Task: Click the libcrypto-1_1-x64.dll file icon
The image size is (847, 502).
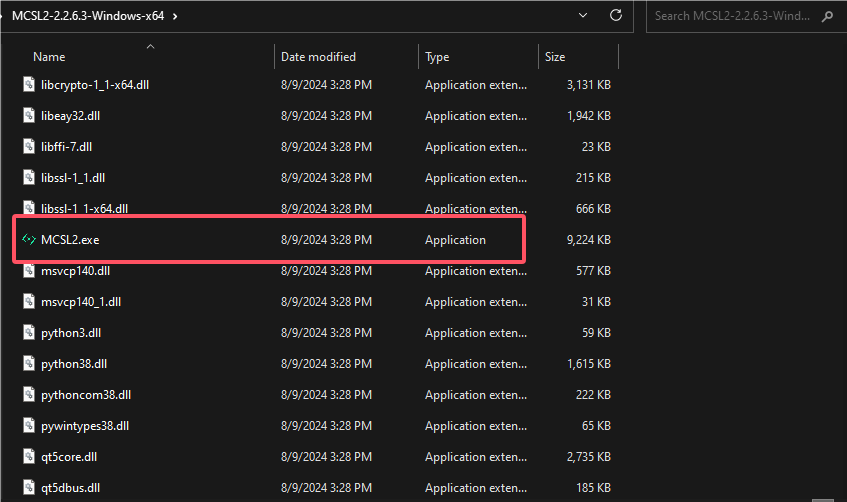Action: point(29,84)
